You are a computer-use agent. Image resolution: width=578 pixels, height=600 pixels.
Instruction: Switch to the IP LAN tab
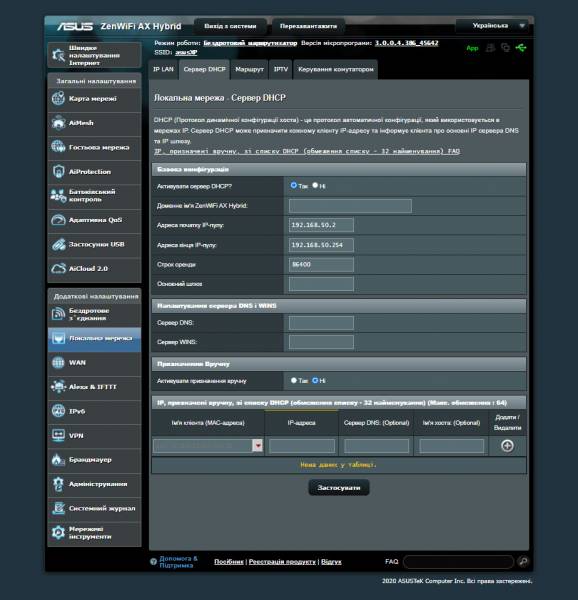(163, 70)
